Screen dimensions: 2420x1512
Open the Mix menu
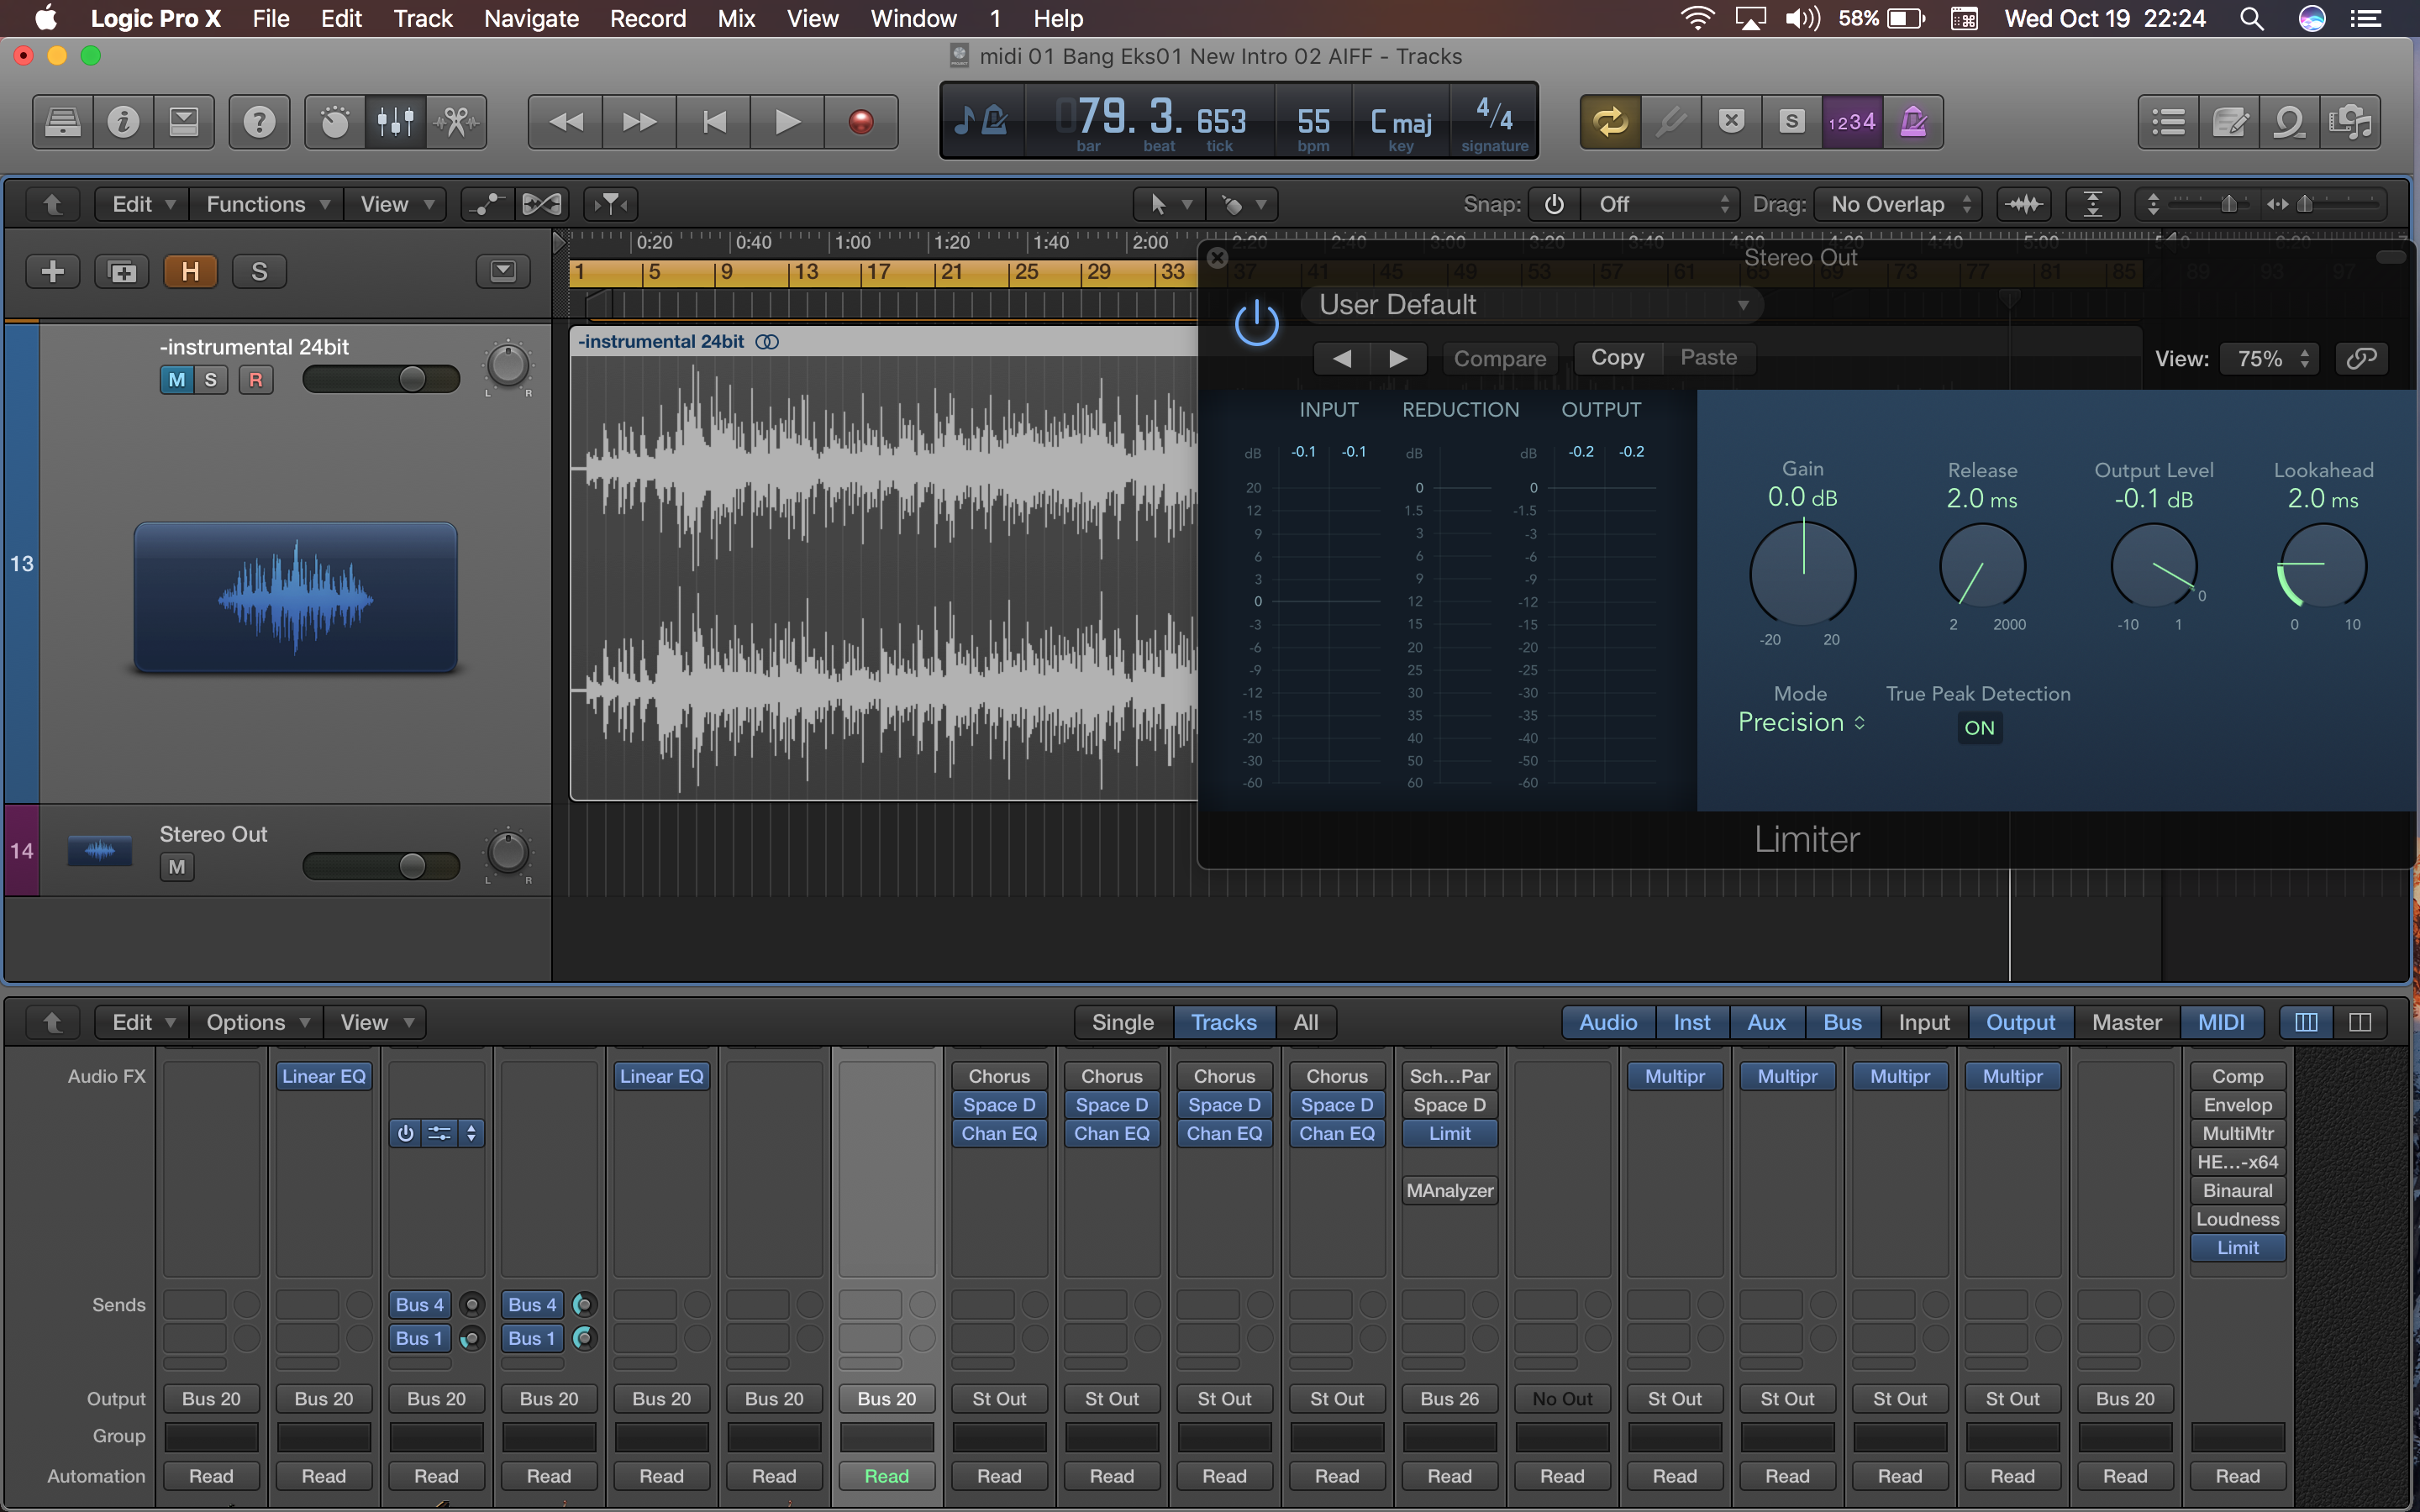tap(736, 18)
